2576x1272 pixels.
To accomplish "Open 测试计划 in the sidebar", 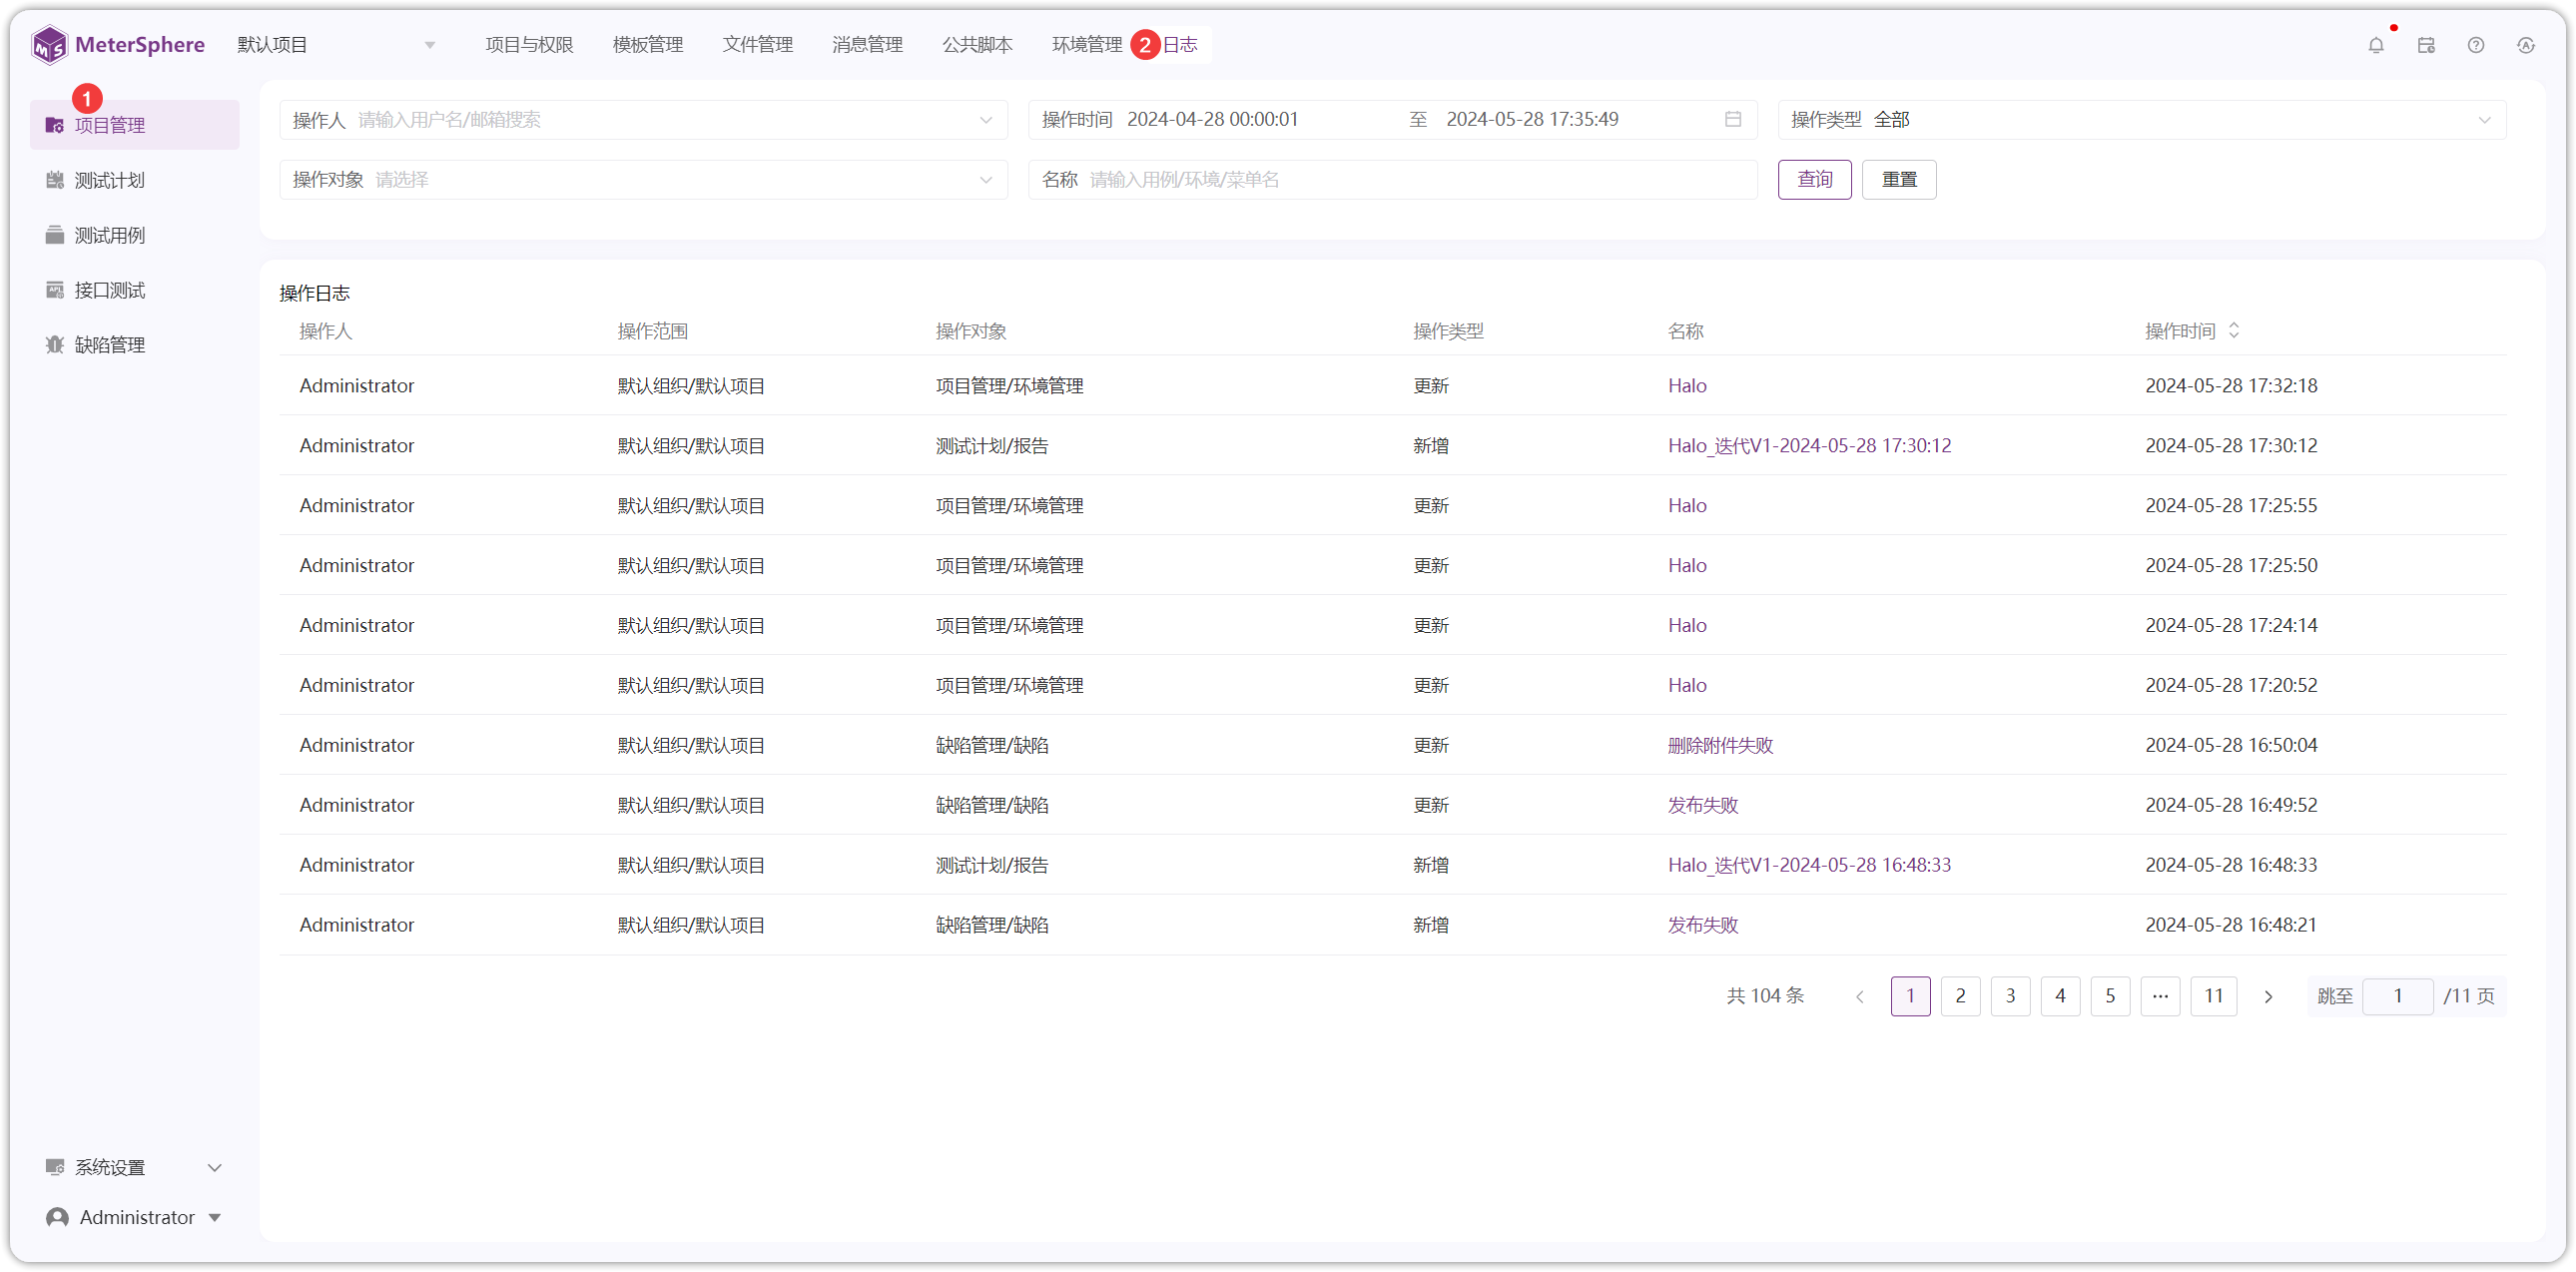I will tap(135, 180).
